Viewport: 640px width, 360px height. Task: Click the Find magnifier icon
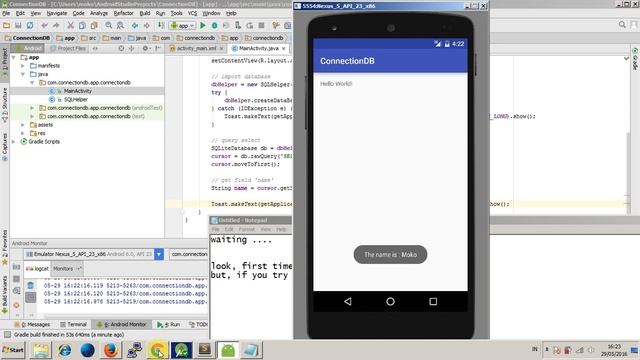coord(109,25)
